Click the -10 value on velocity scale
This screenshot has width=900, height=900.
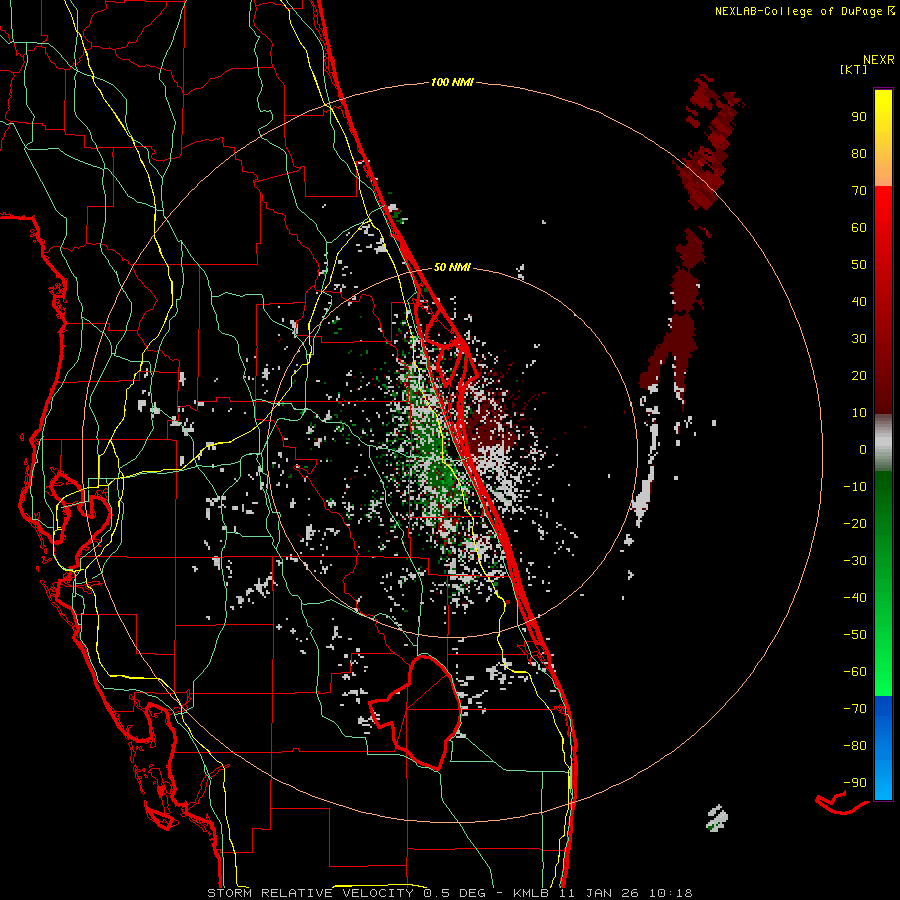855,487
